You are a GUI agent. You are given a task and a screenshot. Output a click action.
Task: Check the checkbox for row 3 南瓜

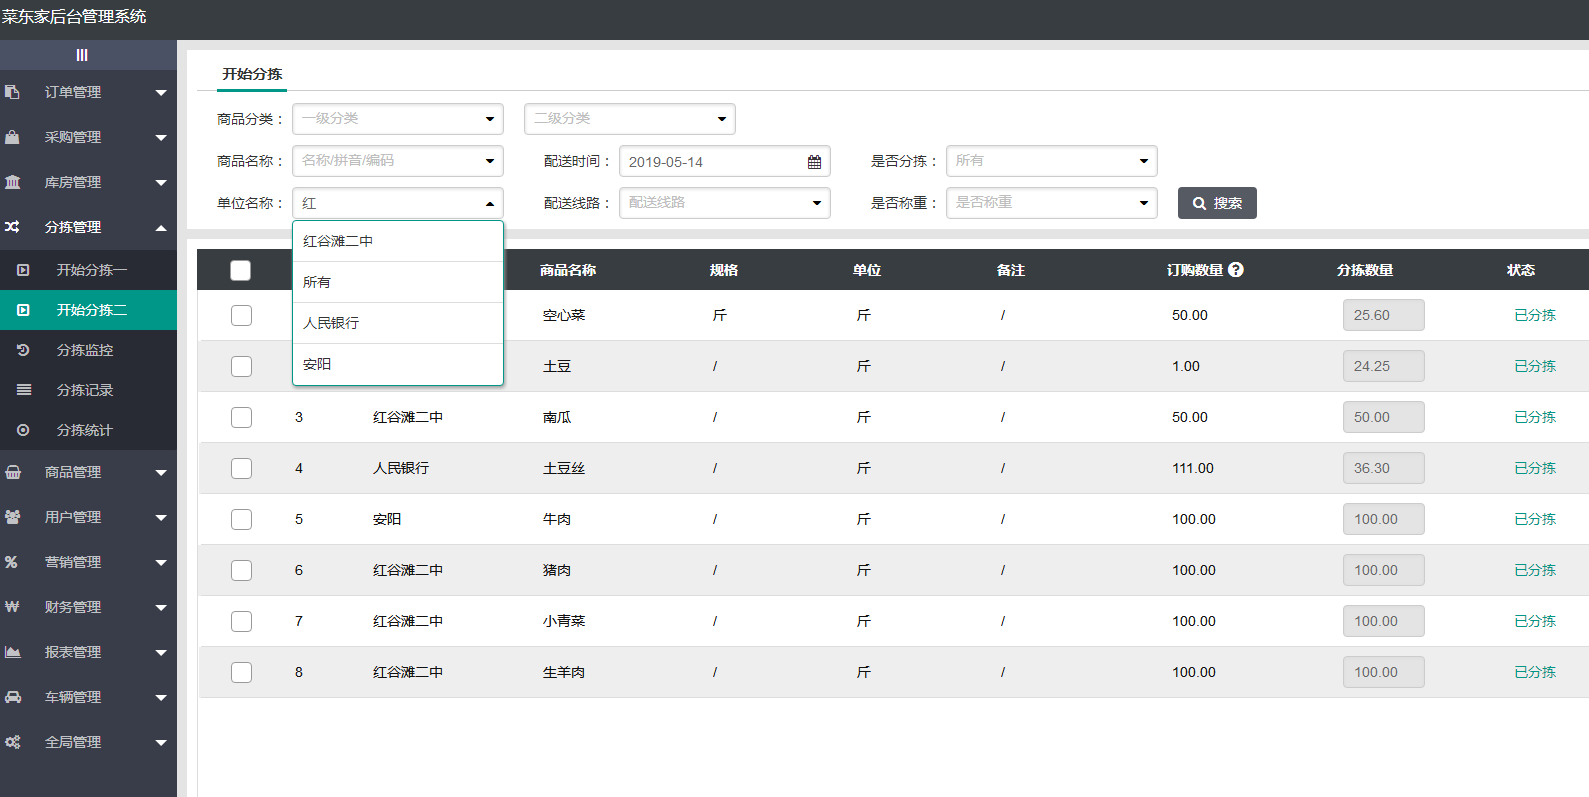click(x=241, y=417)
